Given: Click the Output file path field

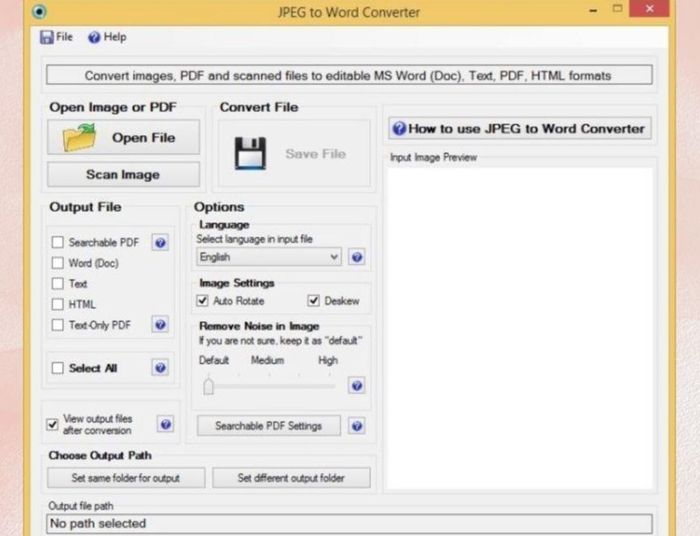Looking at the screenshot, I should coord(349,524).
